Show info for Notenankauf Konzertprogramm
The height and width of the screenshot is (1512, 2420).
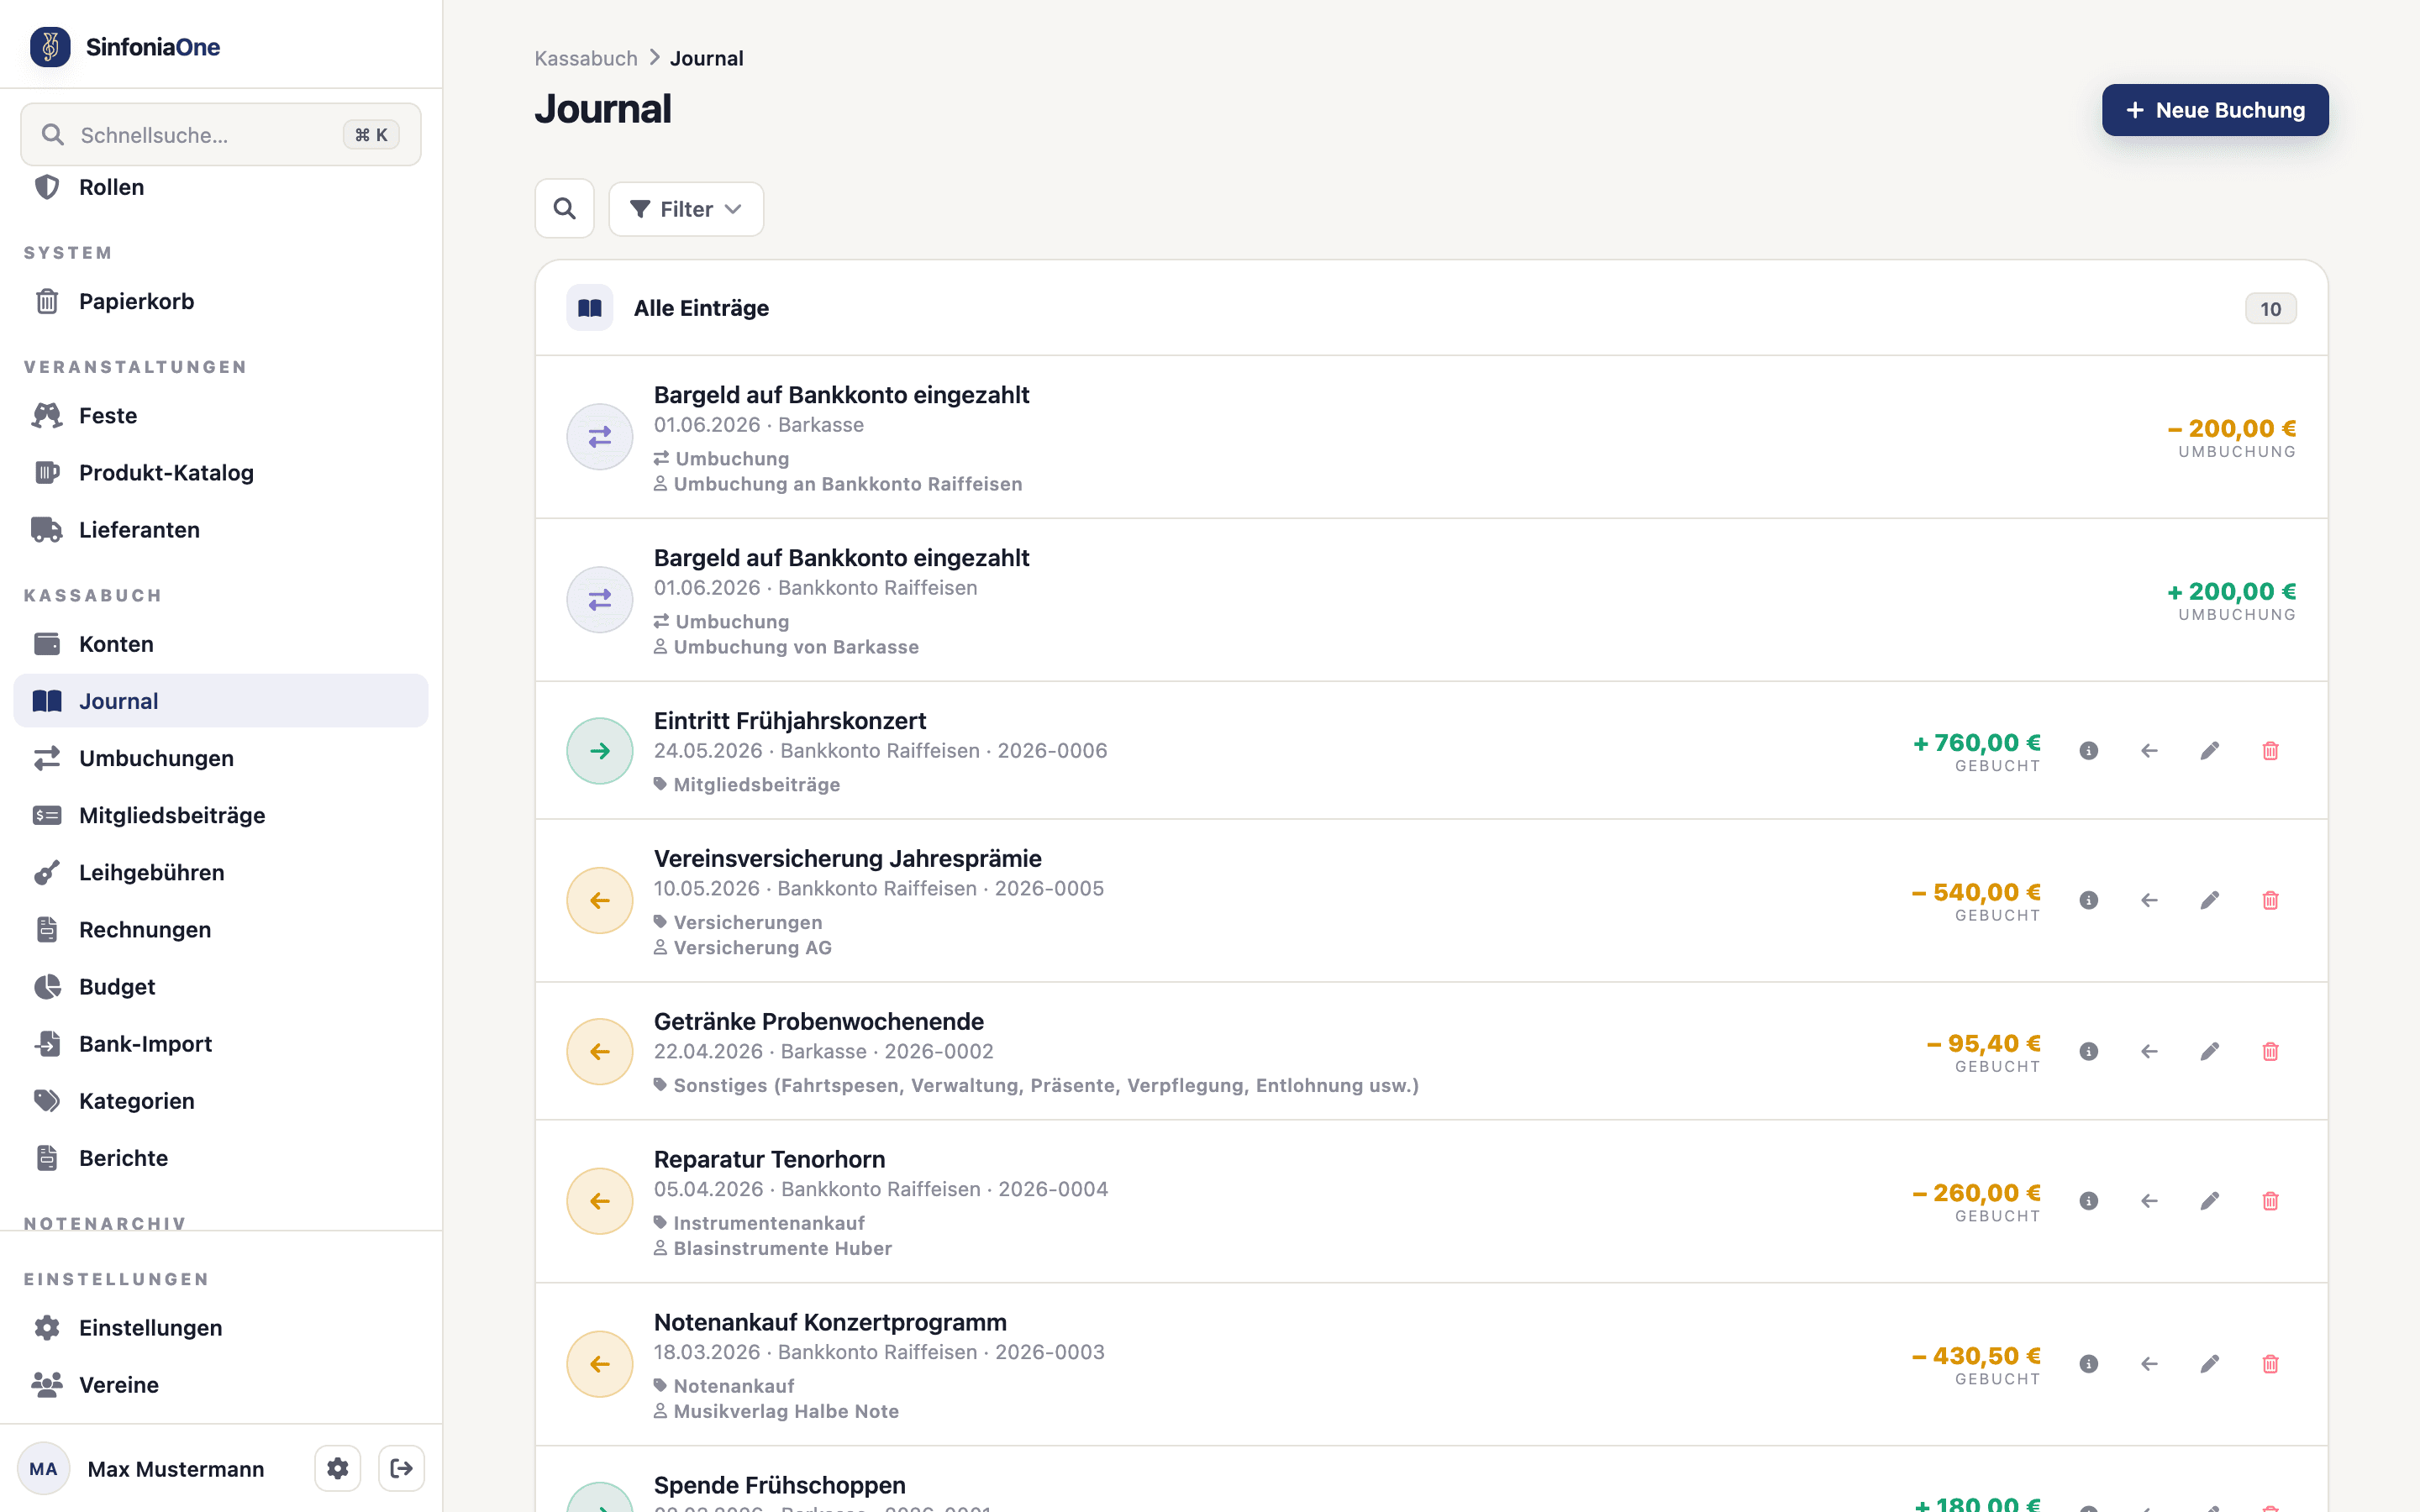click(2088, 1364)
